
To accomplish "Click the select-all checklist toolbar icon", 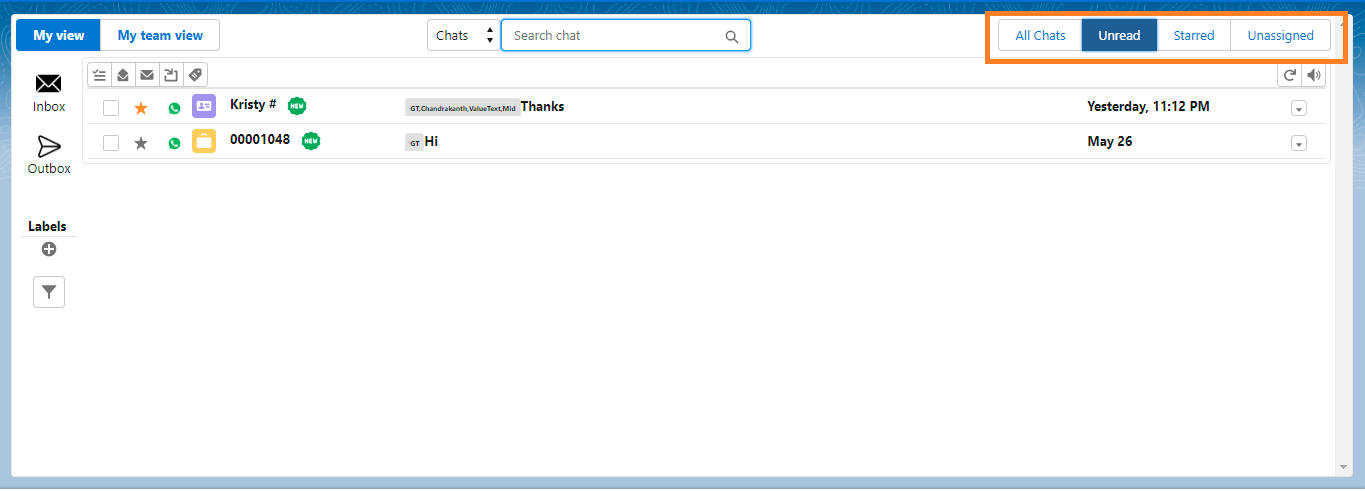I will (x=99, y=75).
